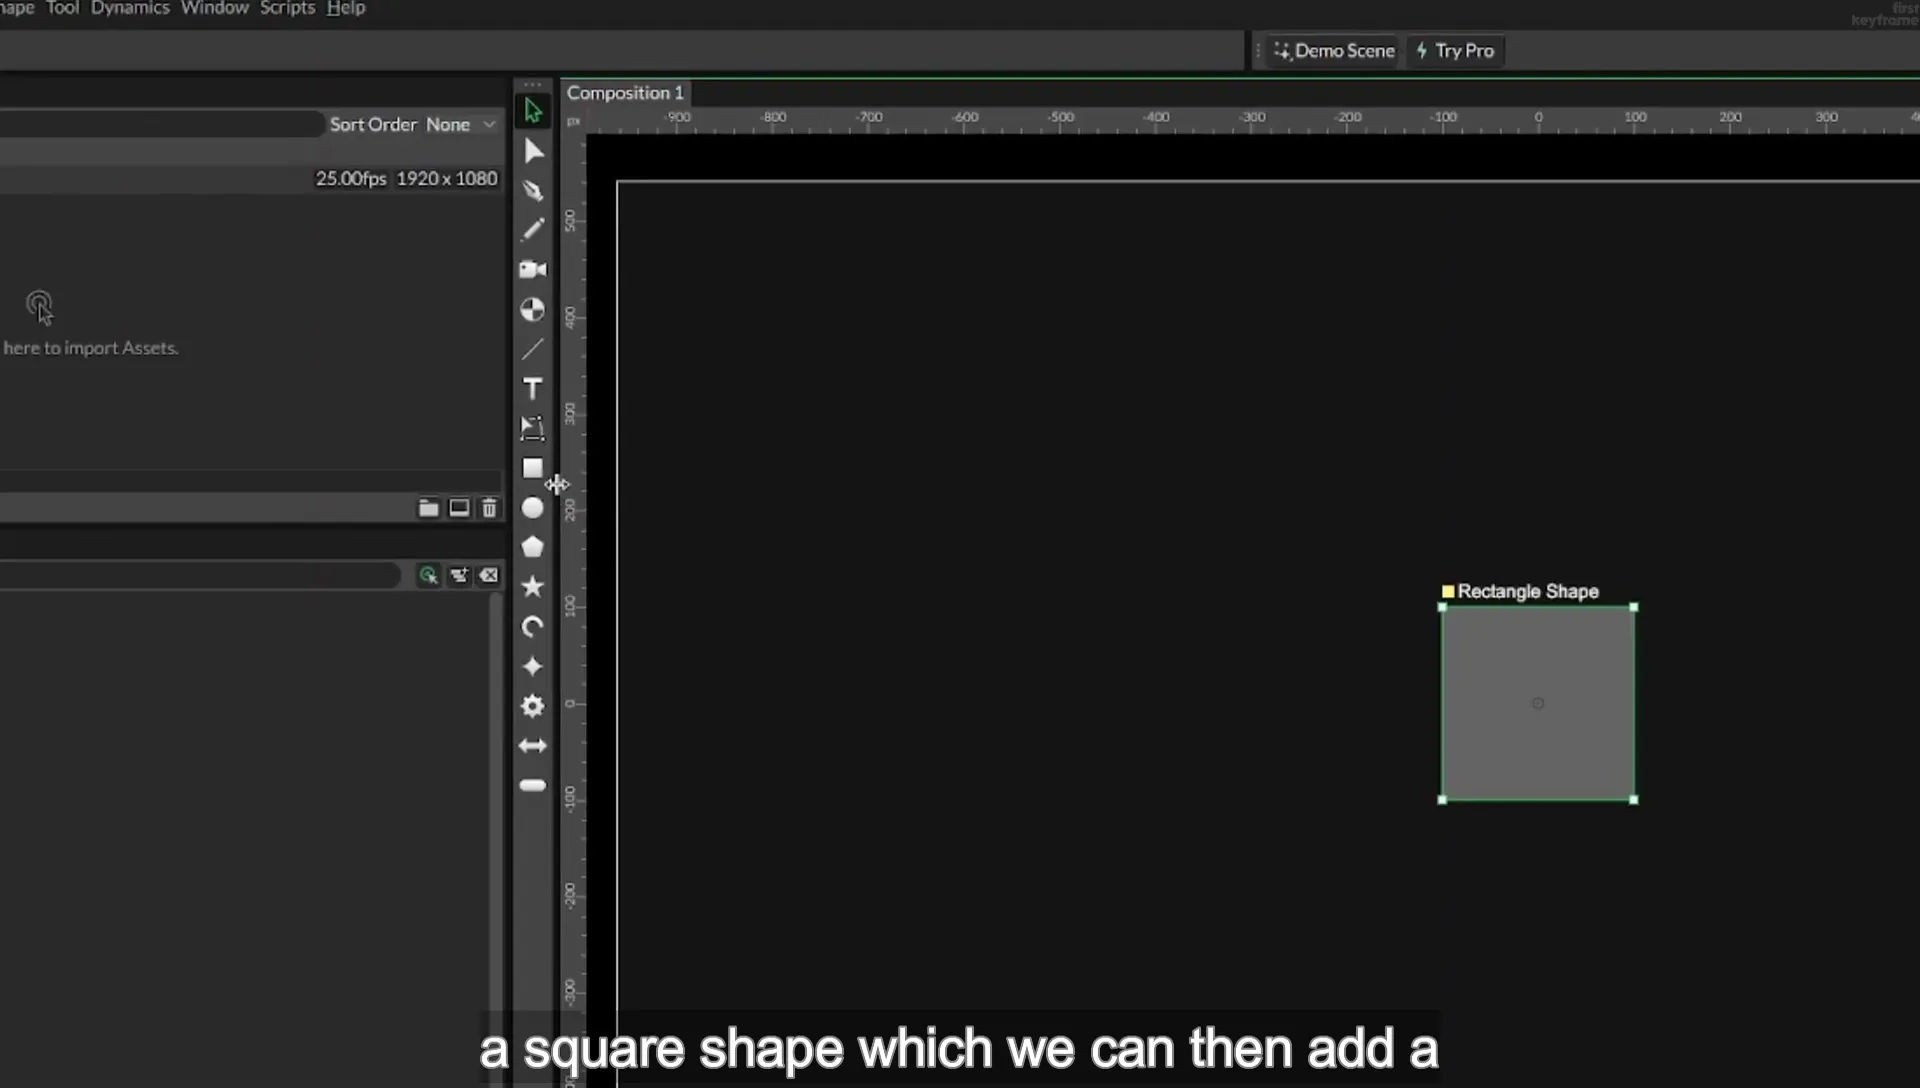This screenshot has height=1088, width=1920.
Task: Select the Text tool
Action: pos(533,389)
